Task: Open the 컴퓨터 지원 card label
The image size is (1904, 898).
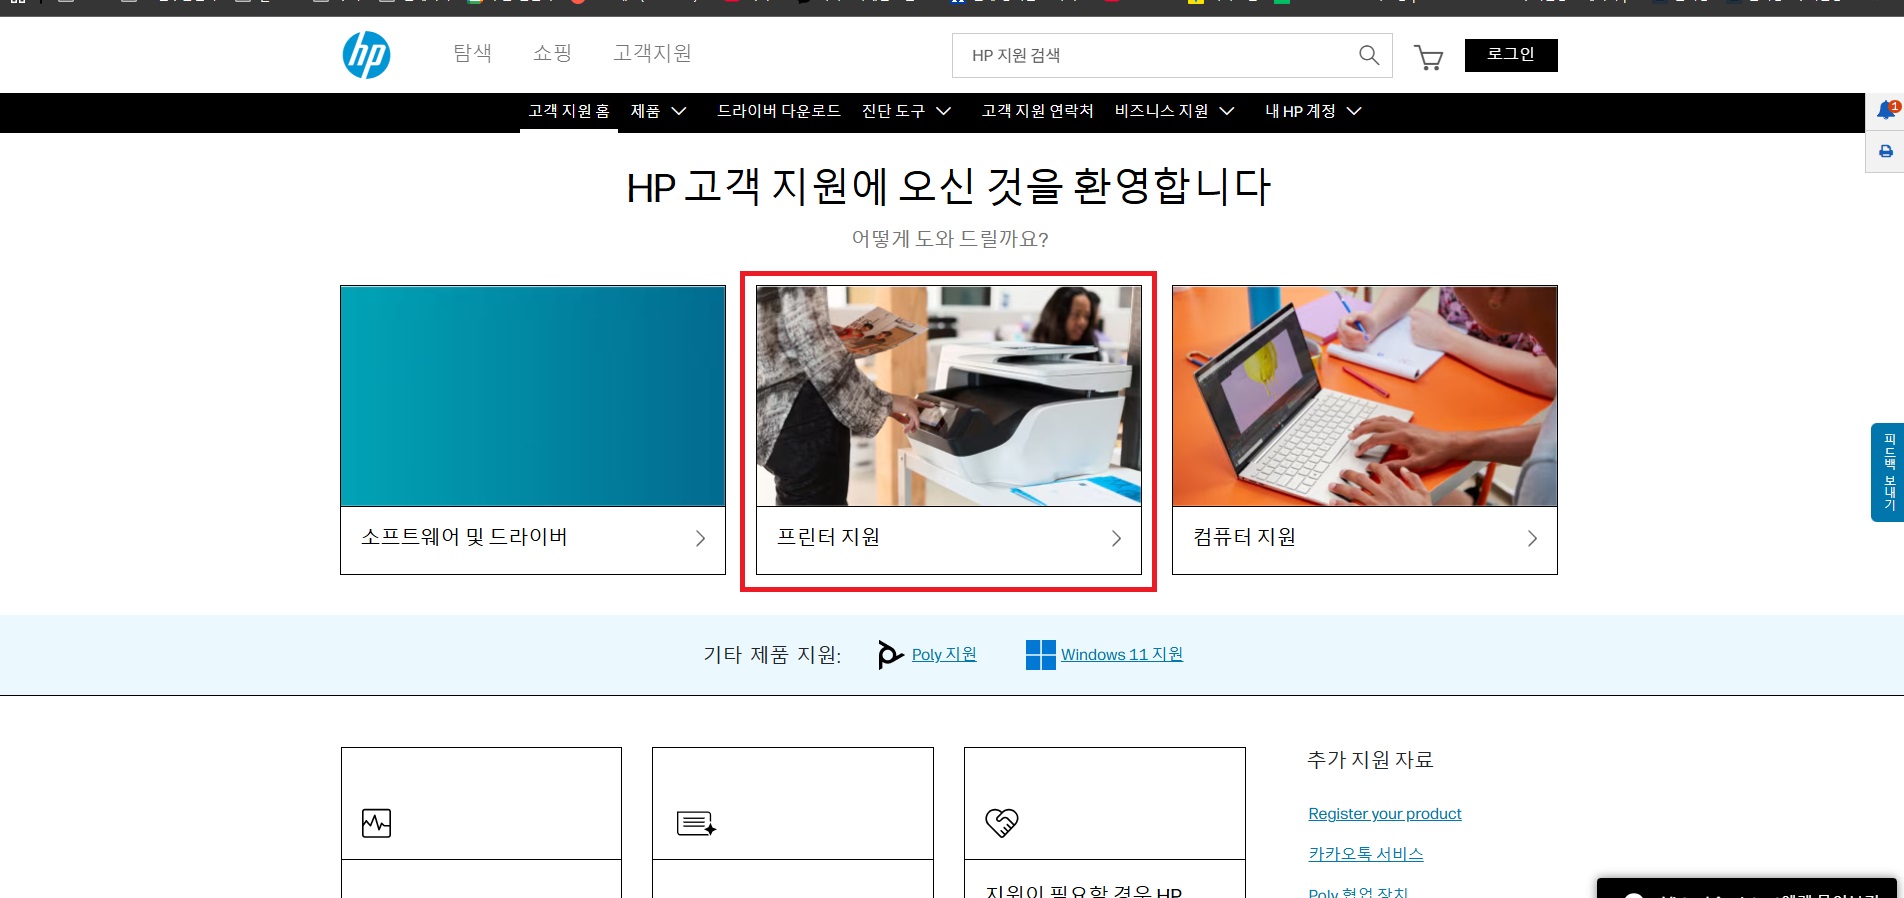Action: coord(1244,537)
